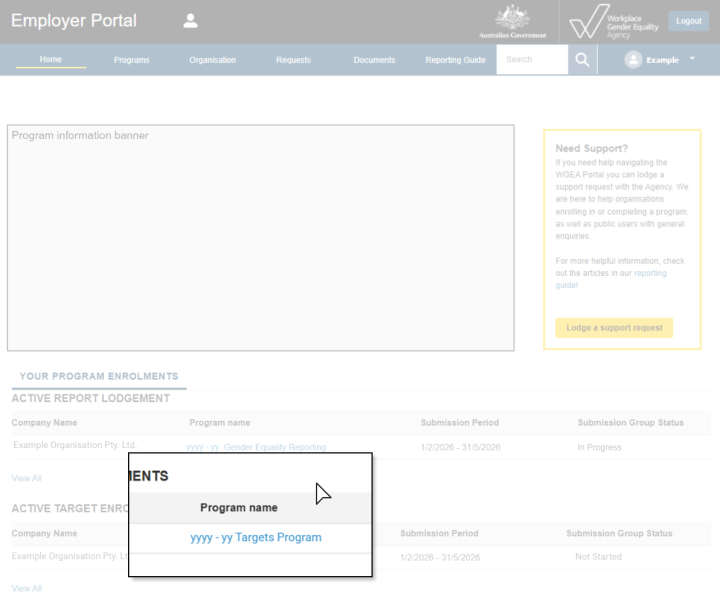Click Lodge a support request button
Viewport: 720px width, 596px height.
(614, 328)
